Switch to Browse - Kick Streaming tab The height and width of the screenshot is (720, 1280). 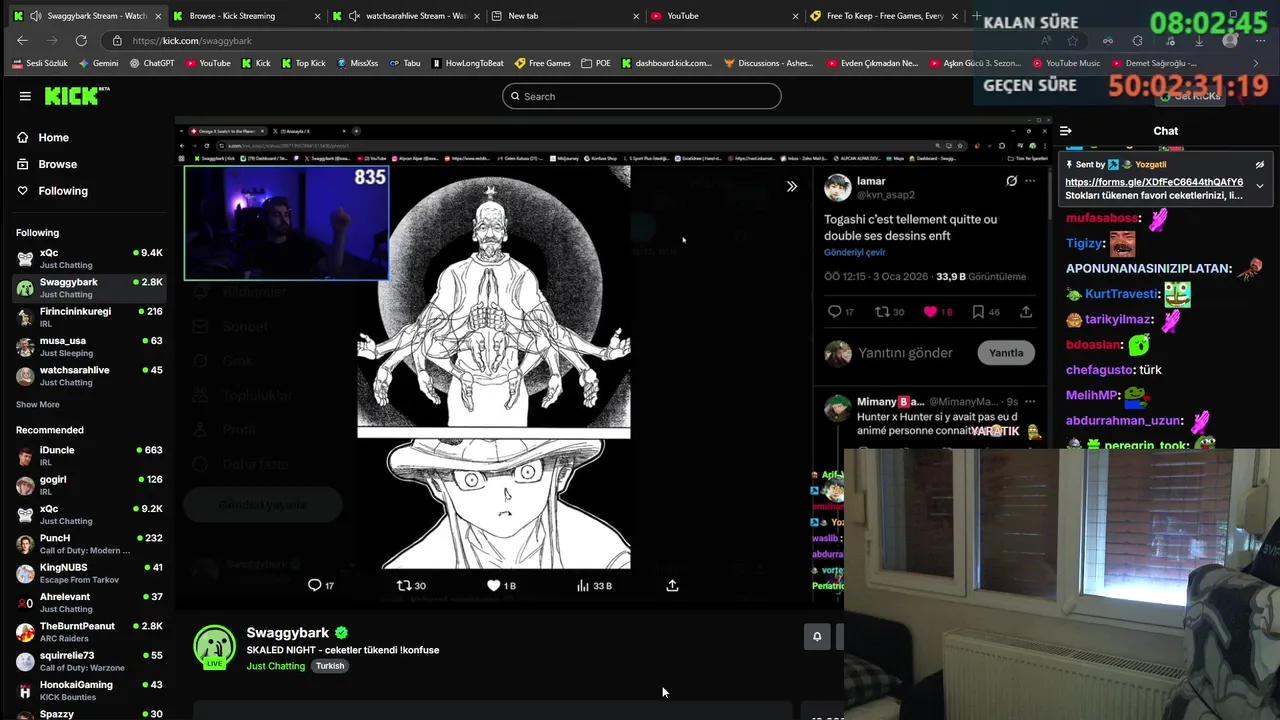(247, 16)
